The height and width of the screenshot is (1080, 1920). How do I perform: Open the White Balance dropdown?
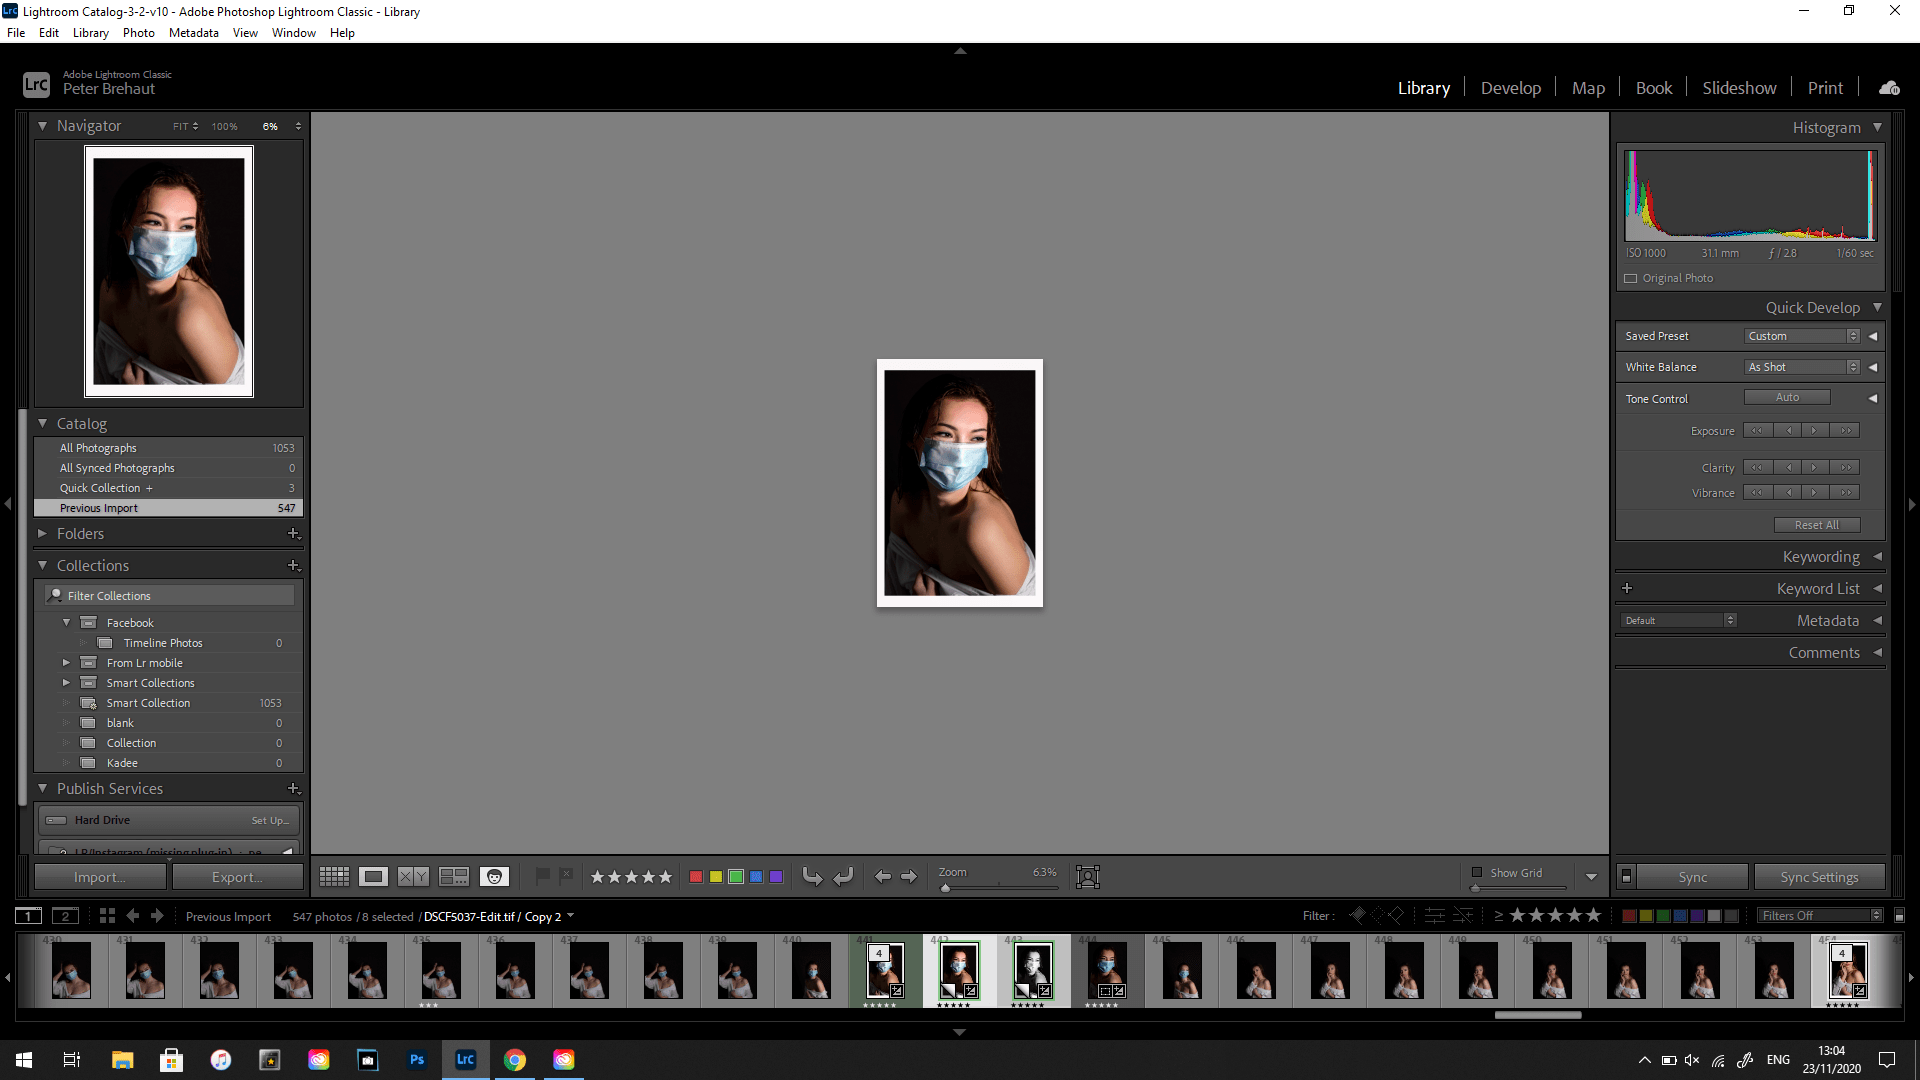(1801, 367)
